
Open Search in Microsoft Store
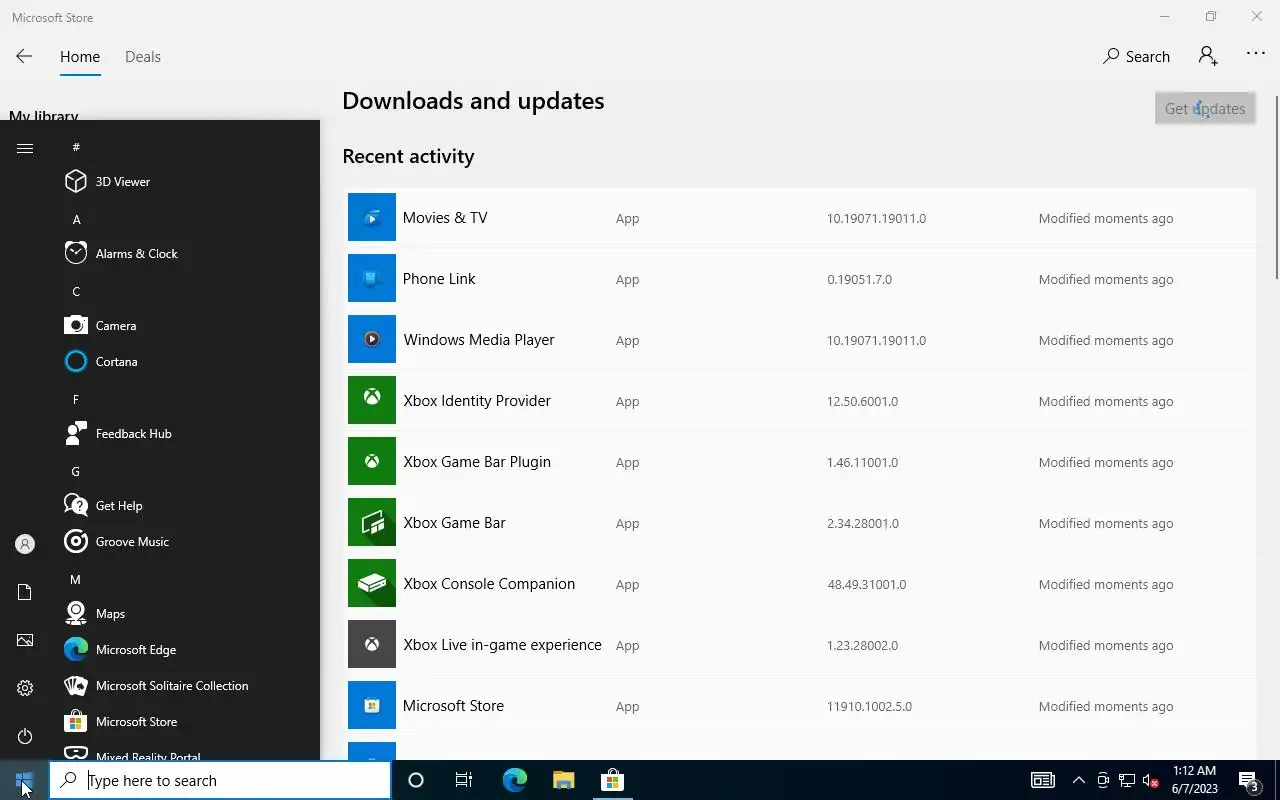pos(1136,57)
